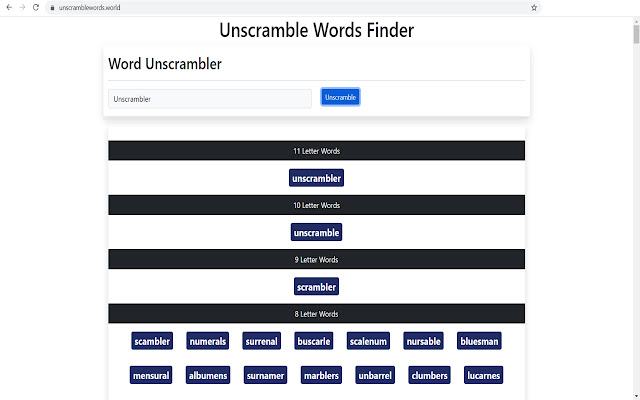Click the Unscrambler text input field
The width and height of the screenshot is (640, 400).
[x=210, y=99]
